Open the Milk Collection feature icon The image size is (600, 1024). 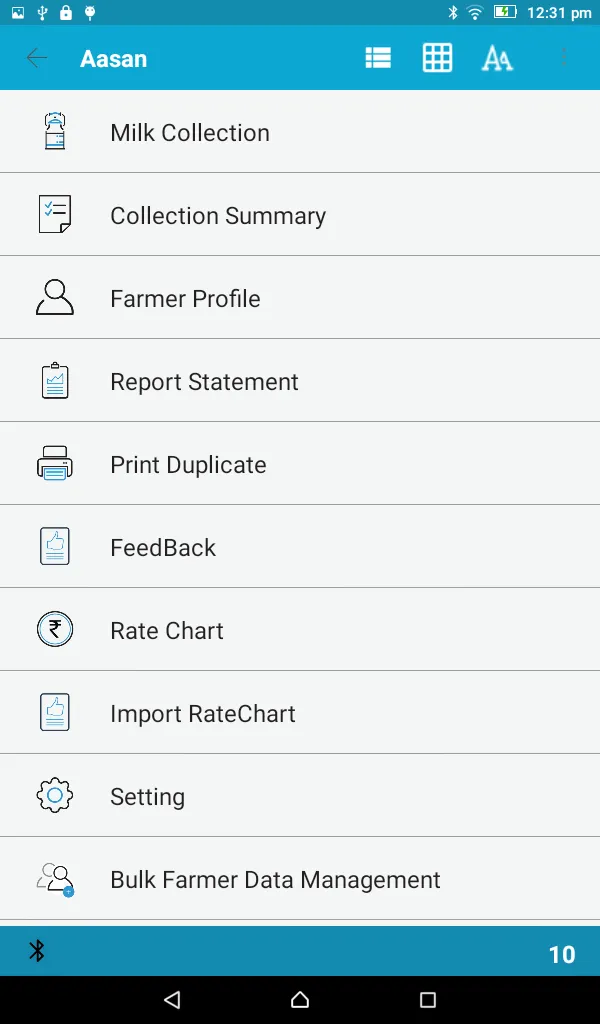[x=54, y=131]
